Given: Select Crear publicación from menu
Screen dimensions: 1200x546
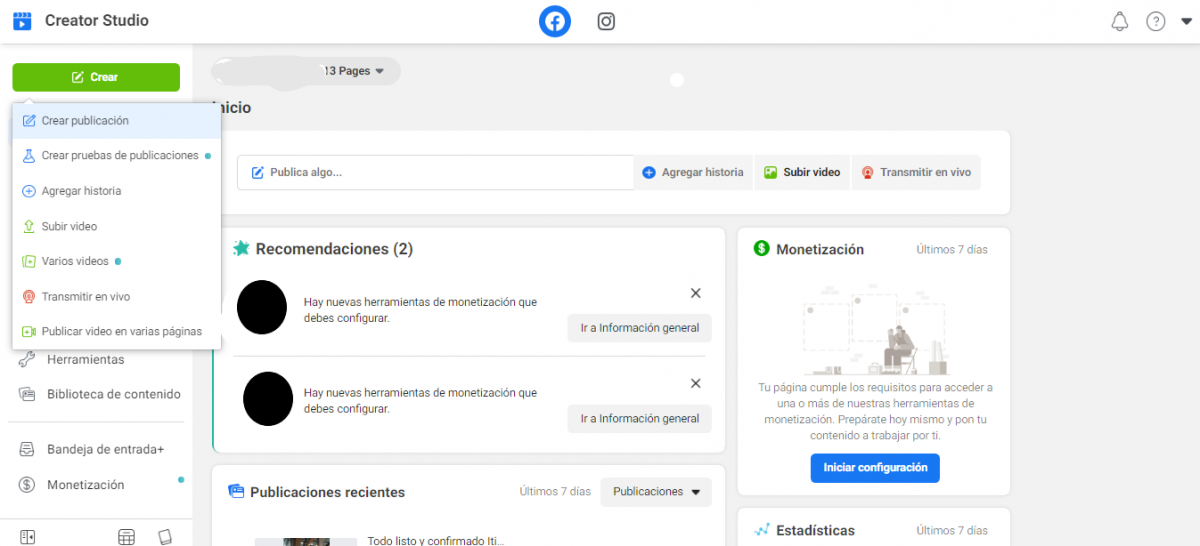Looking at the screenshot, I should pos(85,121).
